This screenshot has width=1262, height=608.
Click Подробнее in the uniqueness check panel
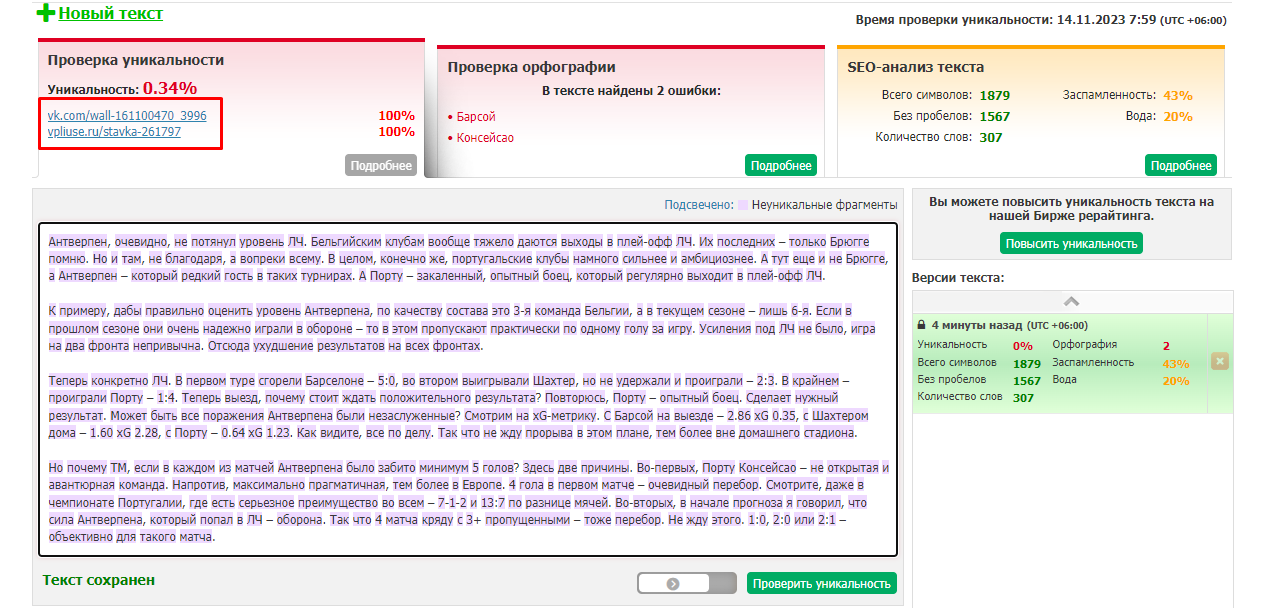tap(381, 166)
